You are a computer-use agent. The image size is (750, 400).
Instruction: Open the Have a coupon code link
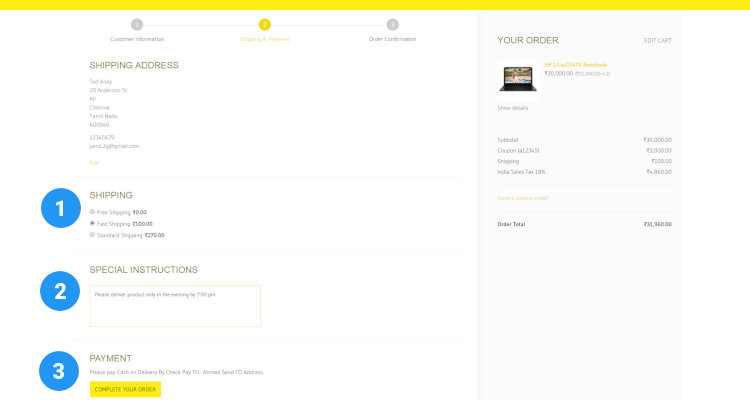[x=523, y=198]
